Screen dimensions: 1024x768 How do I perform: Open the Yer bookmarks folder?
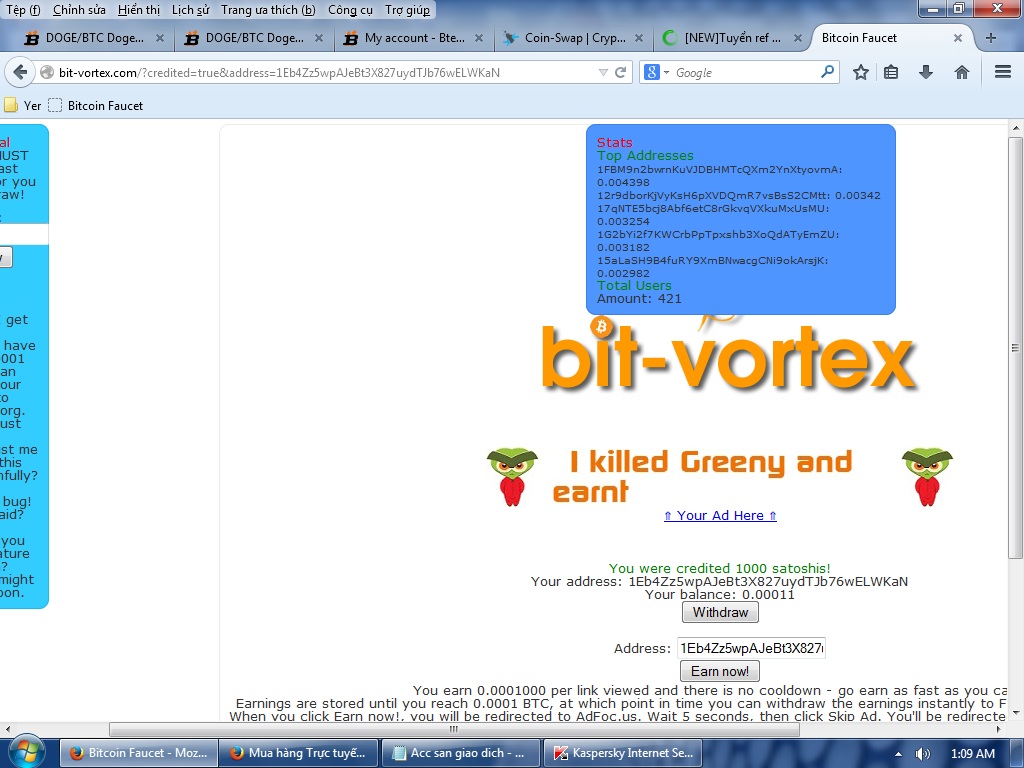[23, 105]
